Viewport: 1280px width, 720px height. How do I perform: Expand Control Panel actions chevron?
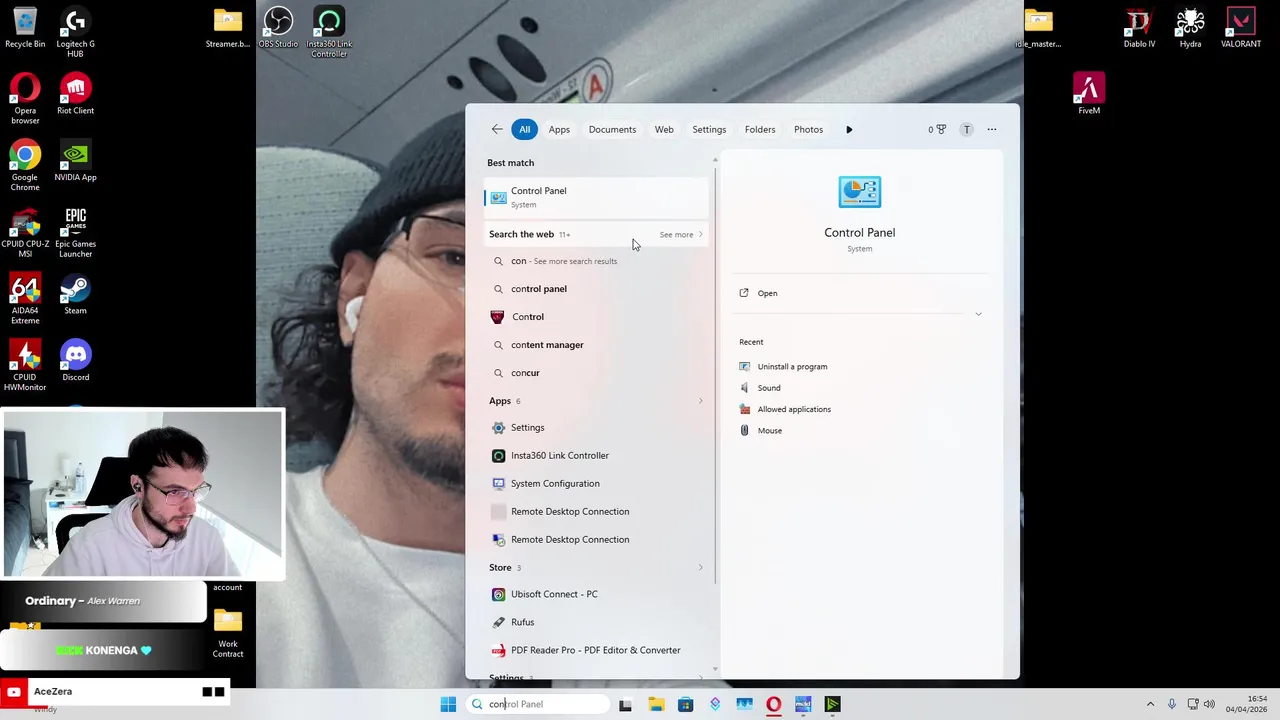click(x=978, y=314)
